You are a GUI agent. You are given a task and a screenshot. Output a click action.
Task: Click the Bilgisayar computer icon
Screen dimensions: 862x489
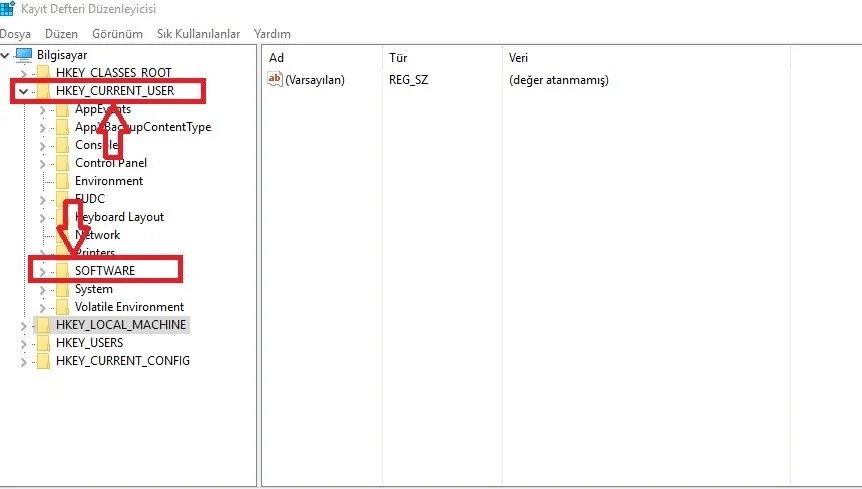[24, 54]
